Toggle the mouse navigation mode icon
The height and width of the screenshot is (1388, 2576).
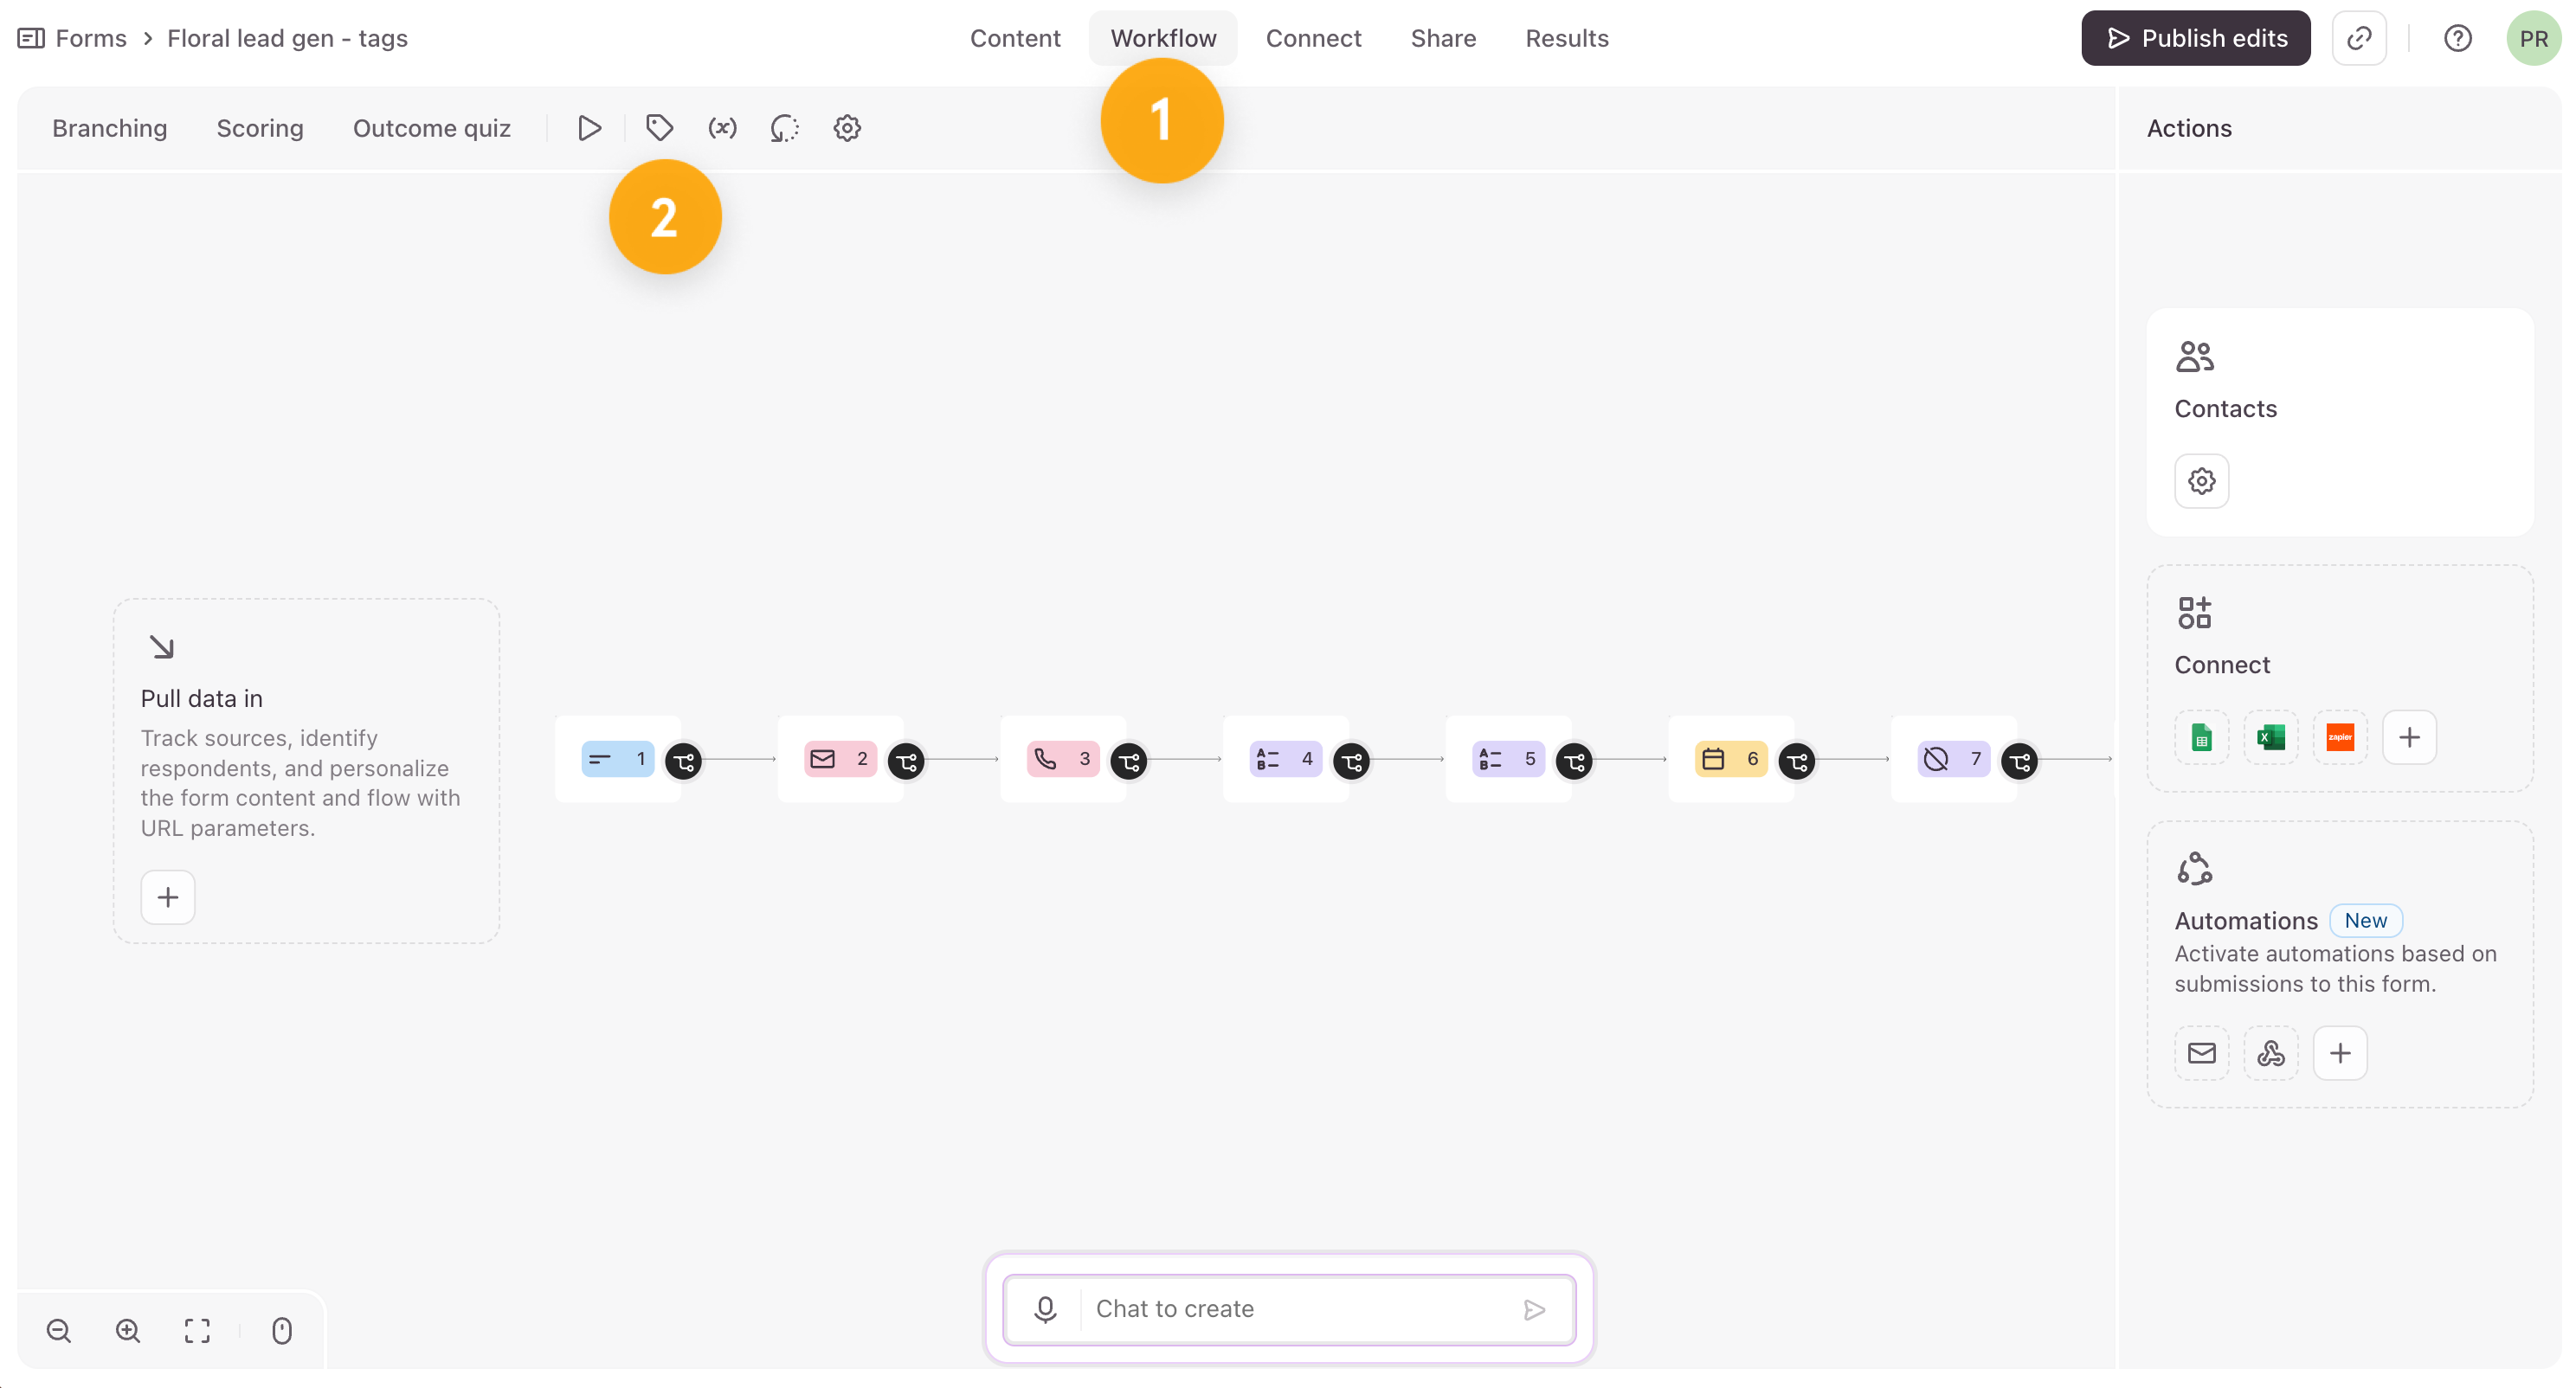pos(282,1331)
